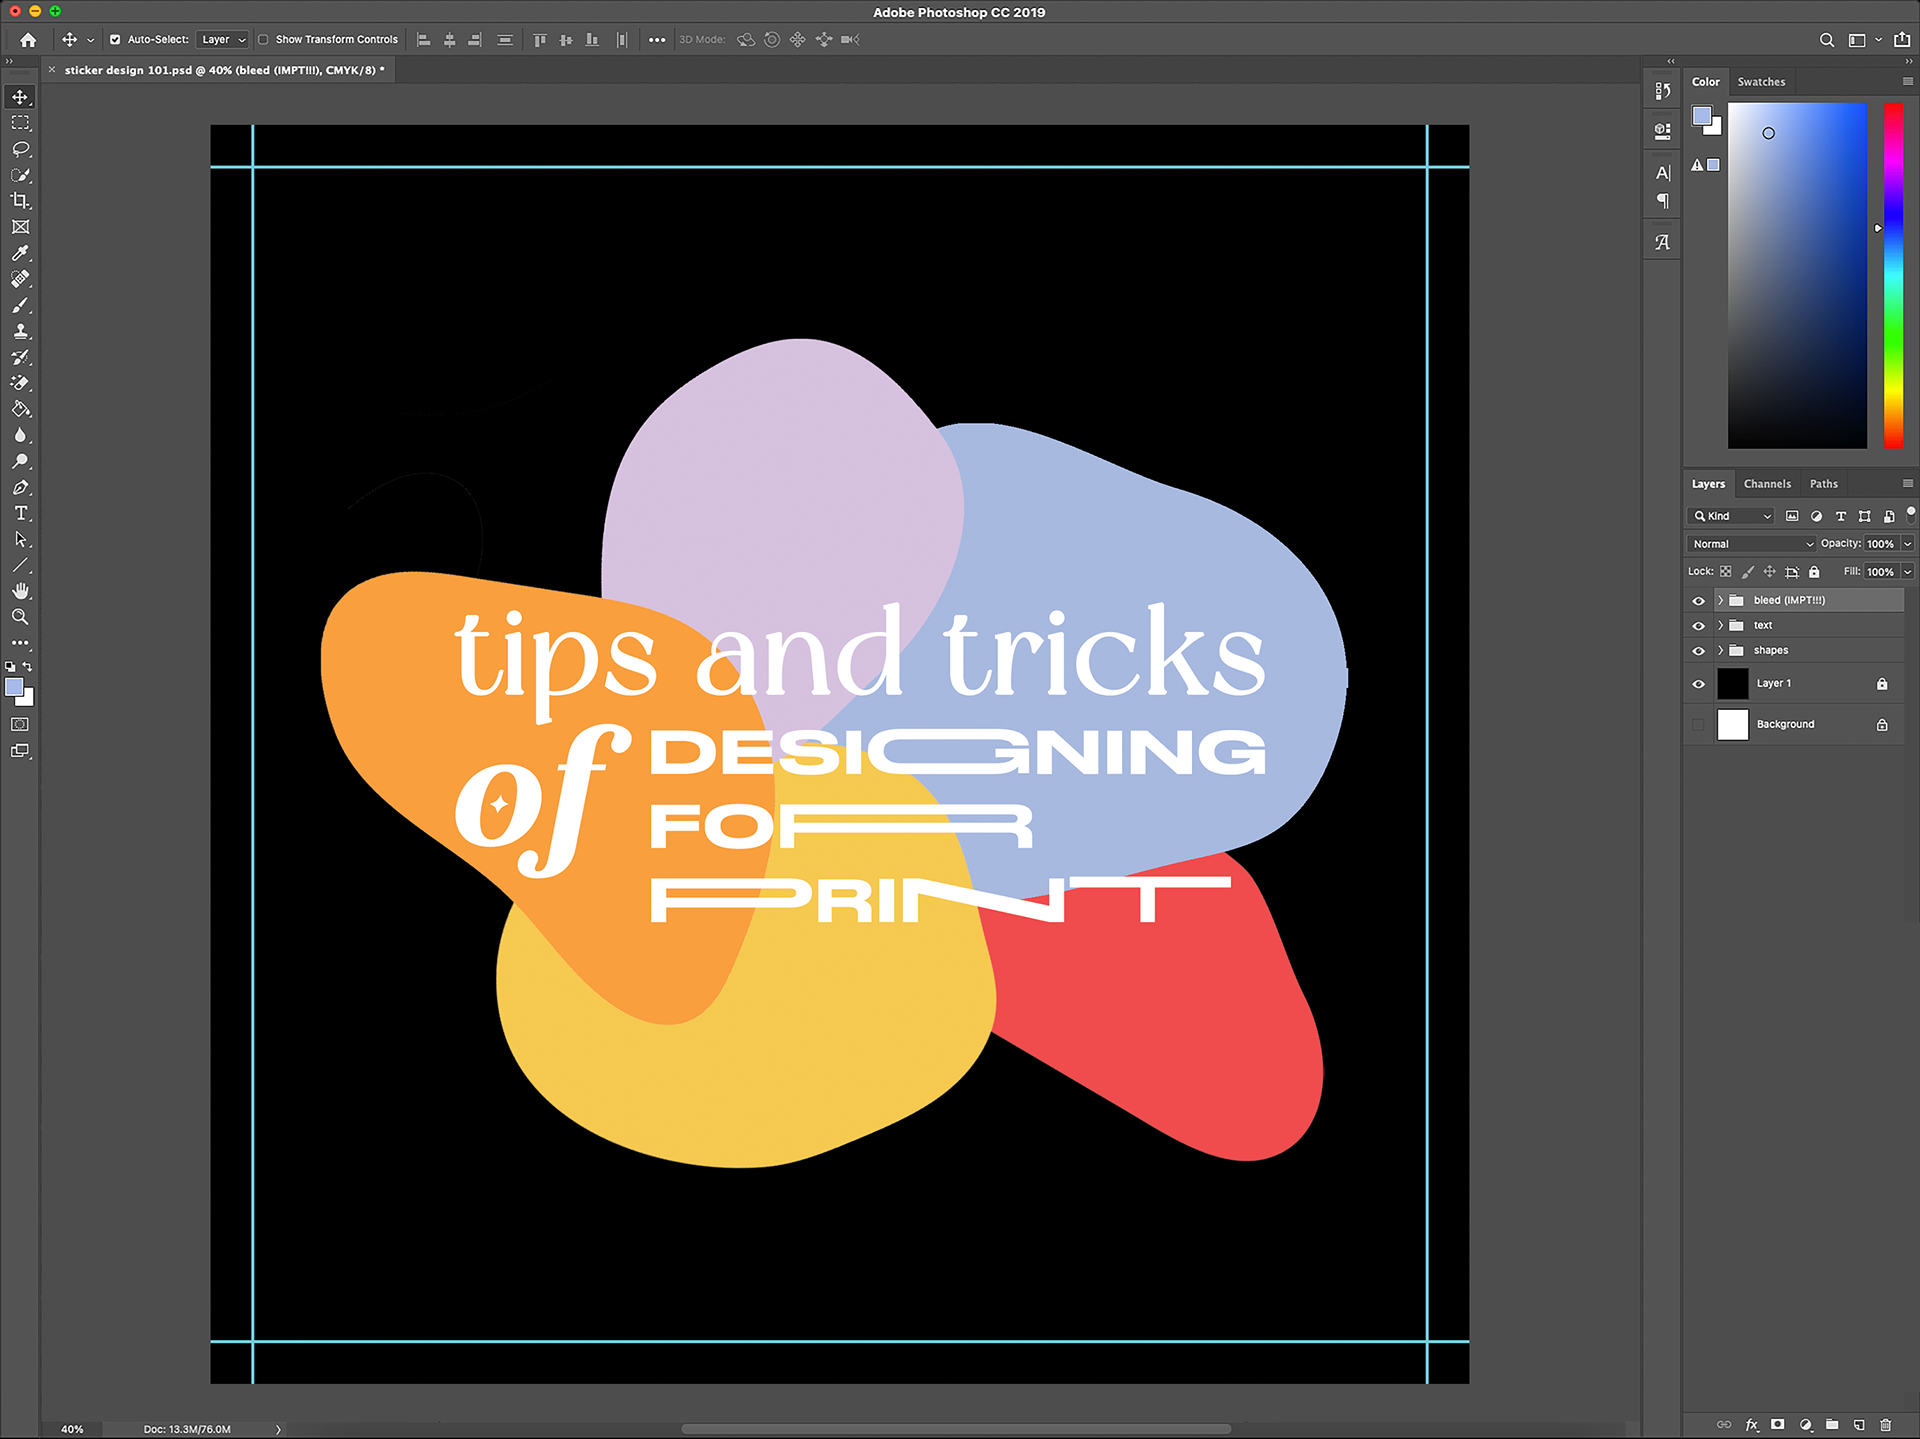Create a new layer from the panel footer
This screenshot has width=1920, height=1439.
(x=1859, y=1425)
